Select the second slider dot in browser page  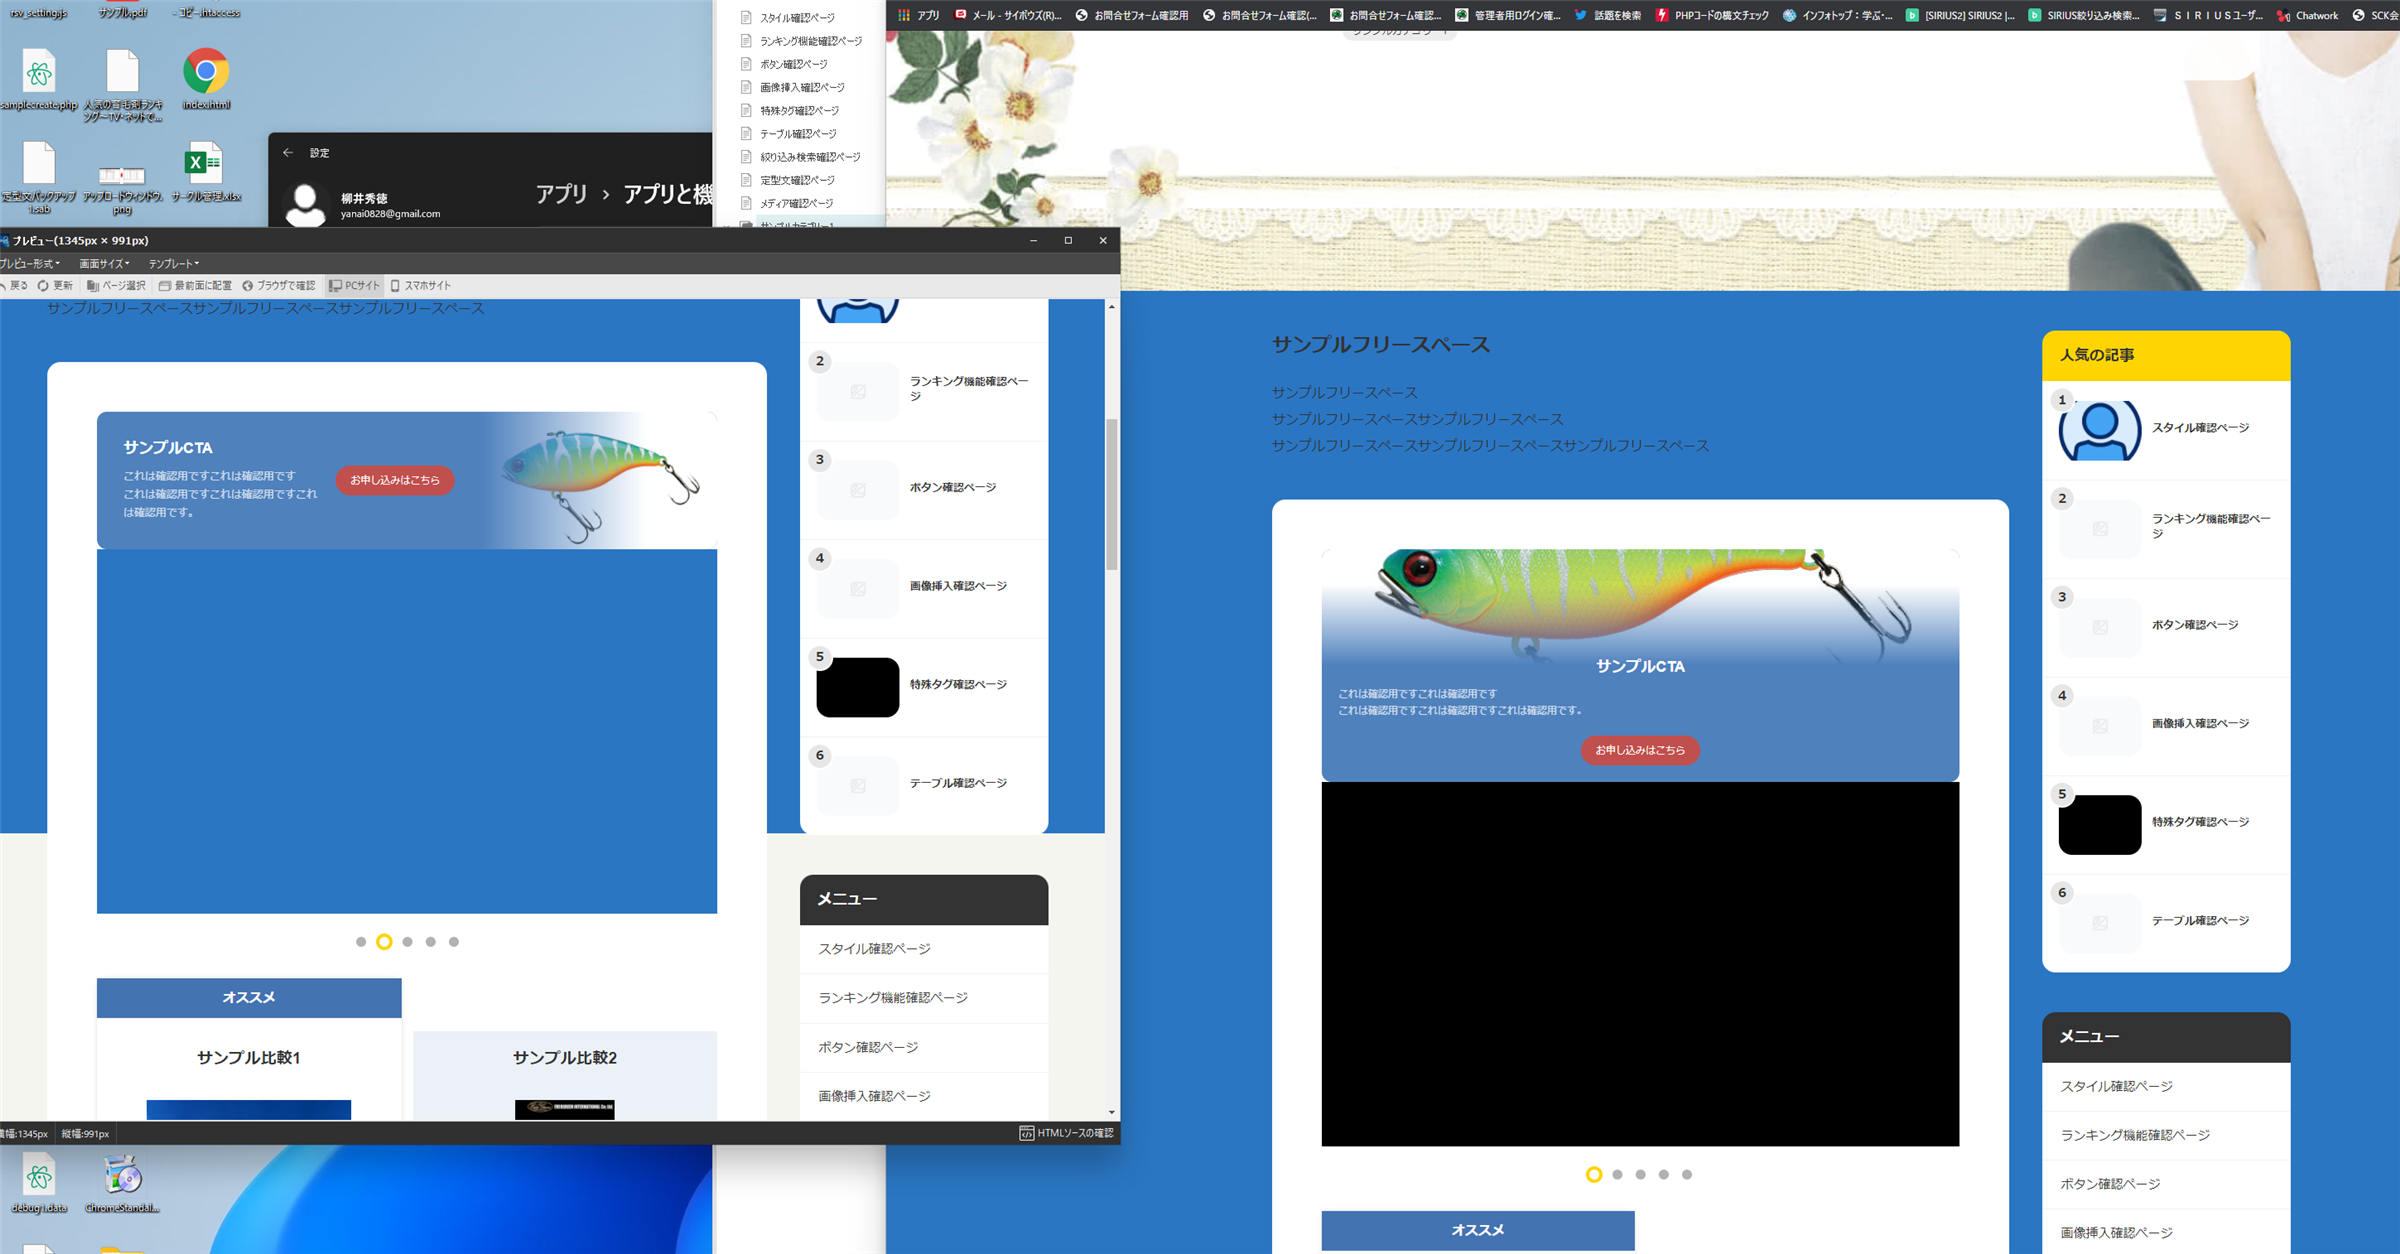click(1617, 1175)
